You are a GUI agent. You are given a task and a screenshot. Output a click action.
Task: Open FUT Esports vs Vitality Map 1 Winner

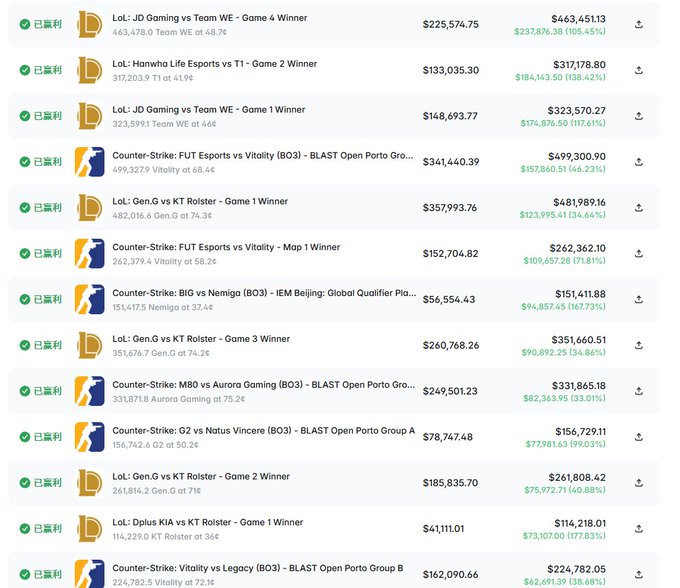226,247
